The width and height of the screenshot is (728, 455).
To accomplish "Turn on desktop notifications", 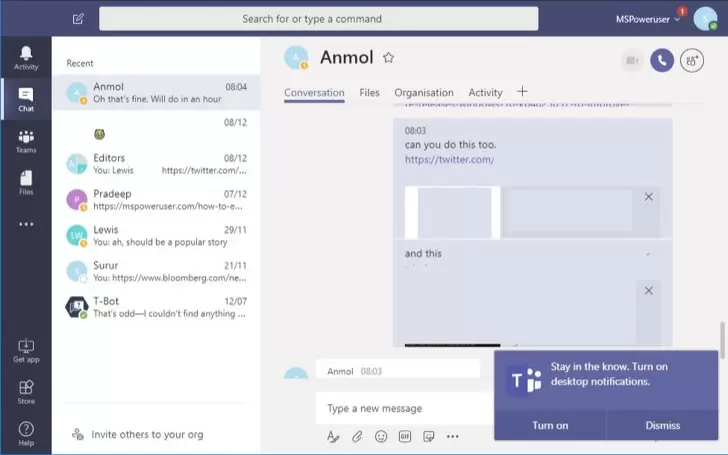I will [550, 425].
